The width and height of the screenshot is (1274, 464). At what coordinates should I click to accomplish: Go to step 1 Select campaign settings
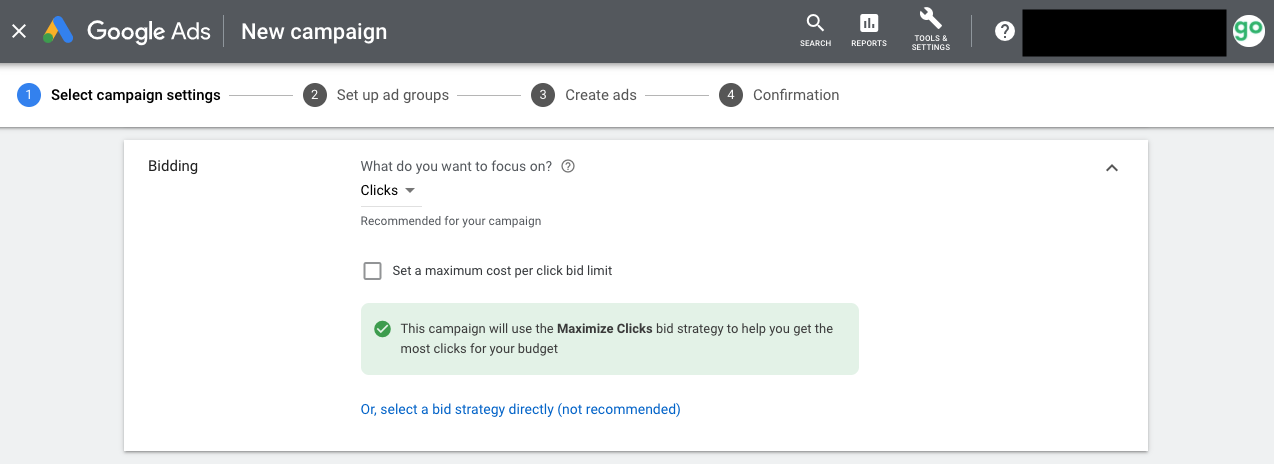(x=119, y=95)
